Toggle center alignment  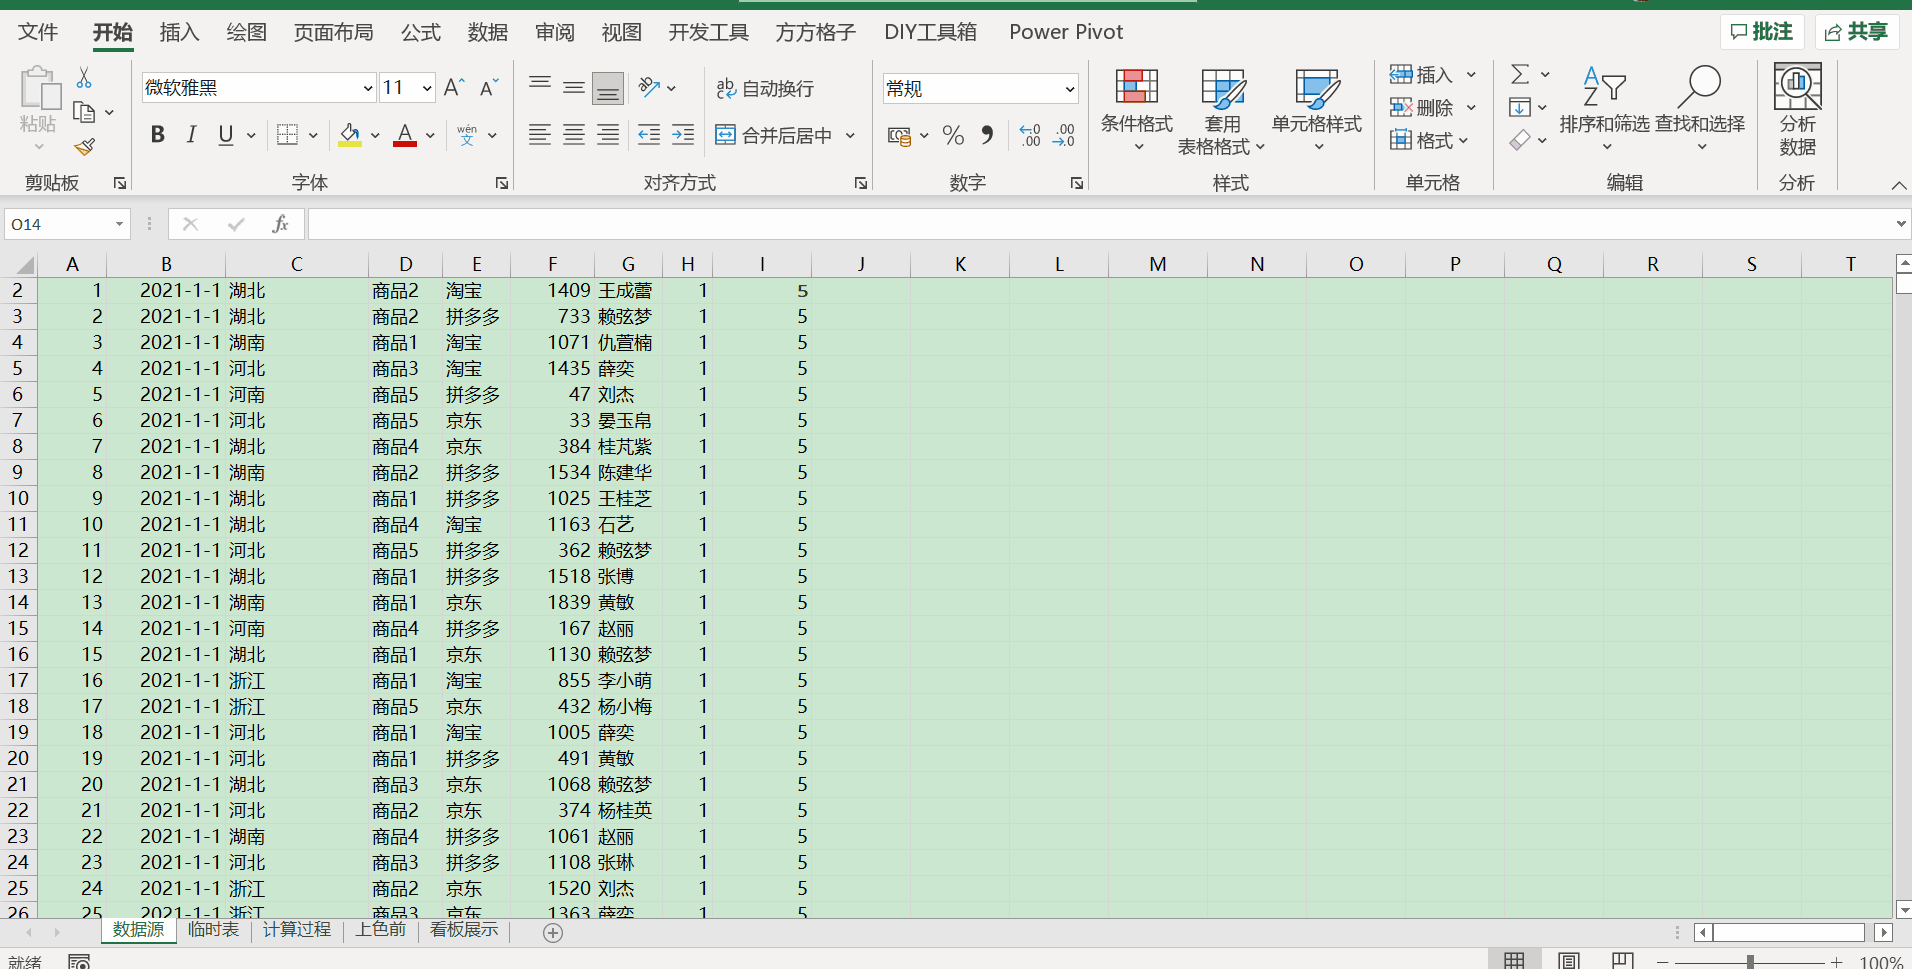coord(573,134)
